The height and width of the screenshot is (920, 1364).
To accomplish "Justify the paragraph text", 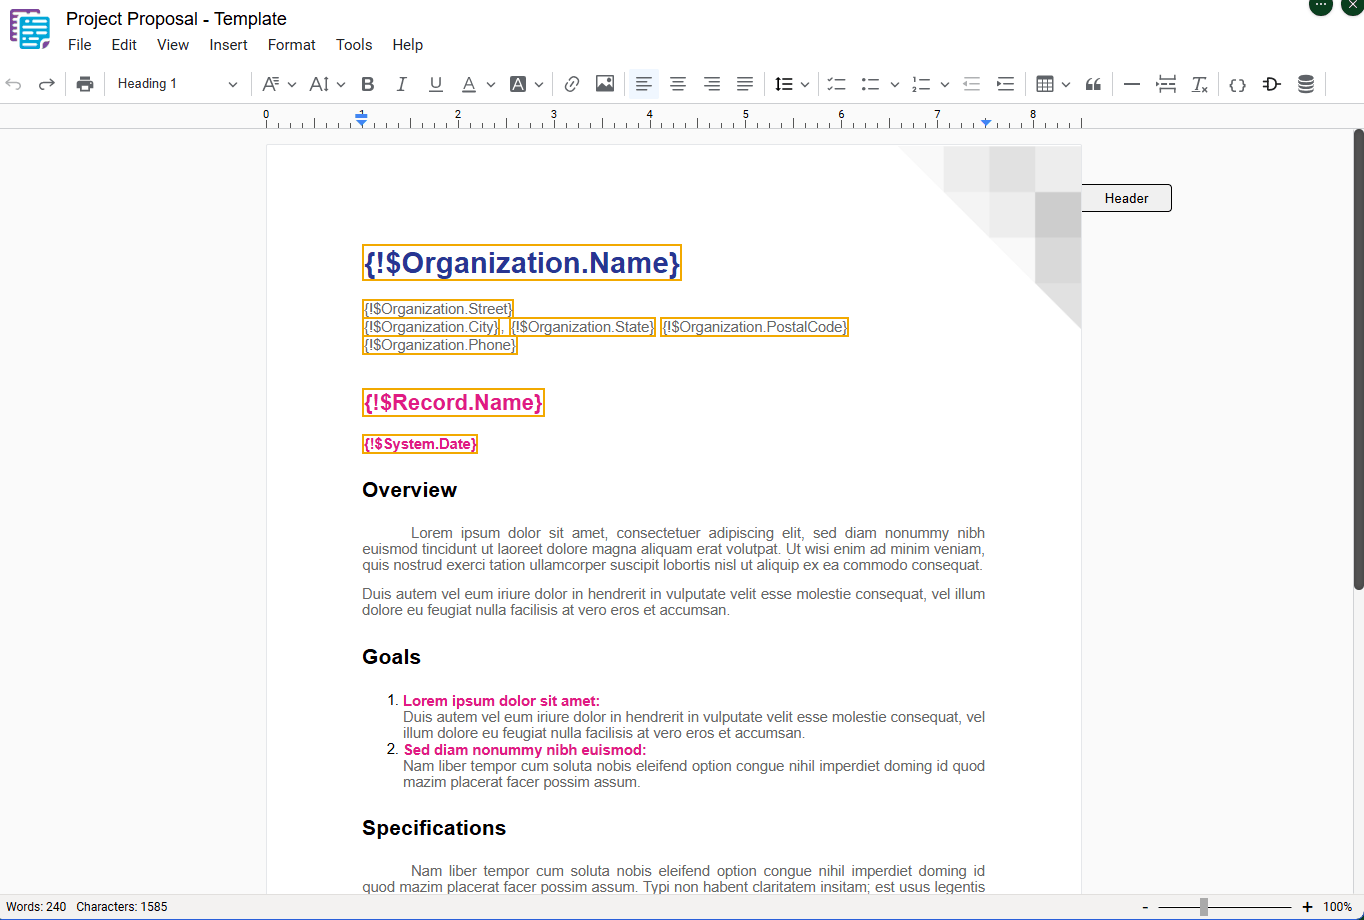I will [745, 84].
